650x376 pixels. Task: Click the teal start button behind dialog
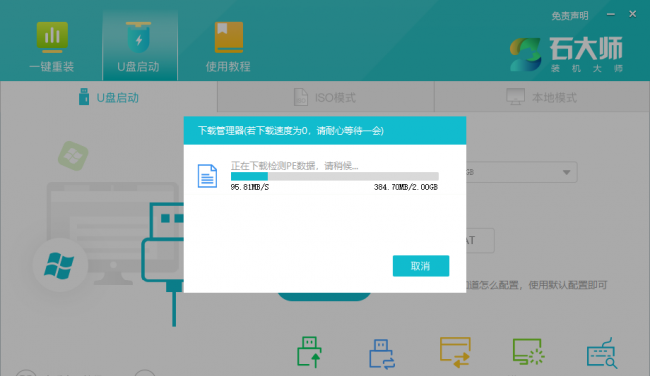[x=324, y=296]
